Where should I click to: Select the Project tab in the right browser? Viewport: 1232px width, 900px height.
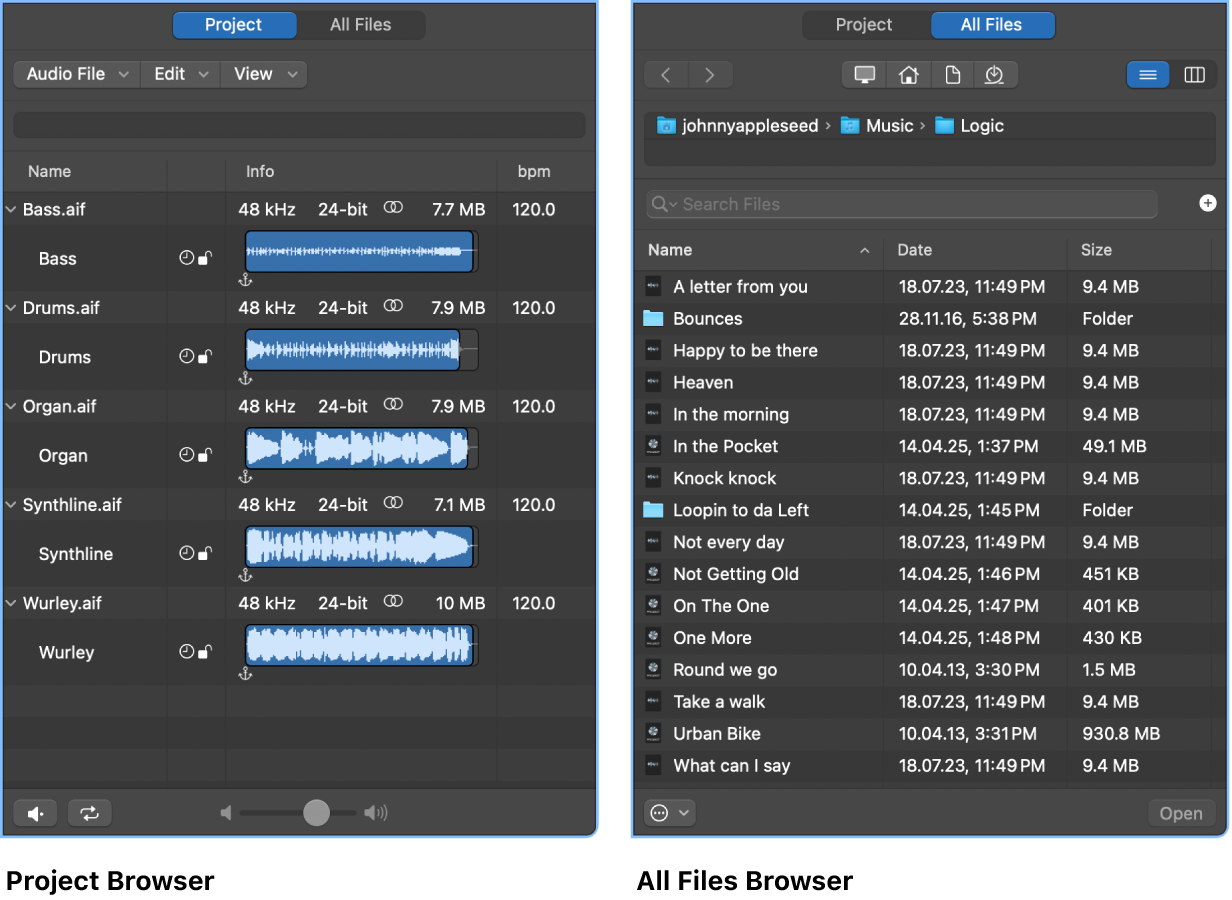pos(866,24)
